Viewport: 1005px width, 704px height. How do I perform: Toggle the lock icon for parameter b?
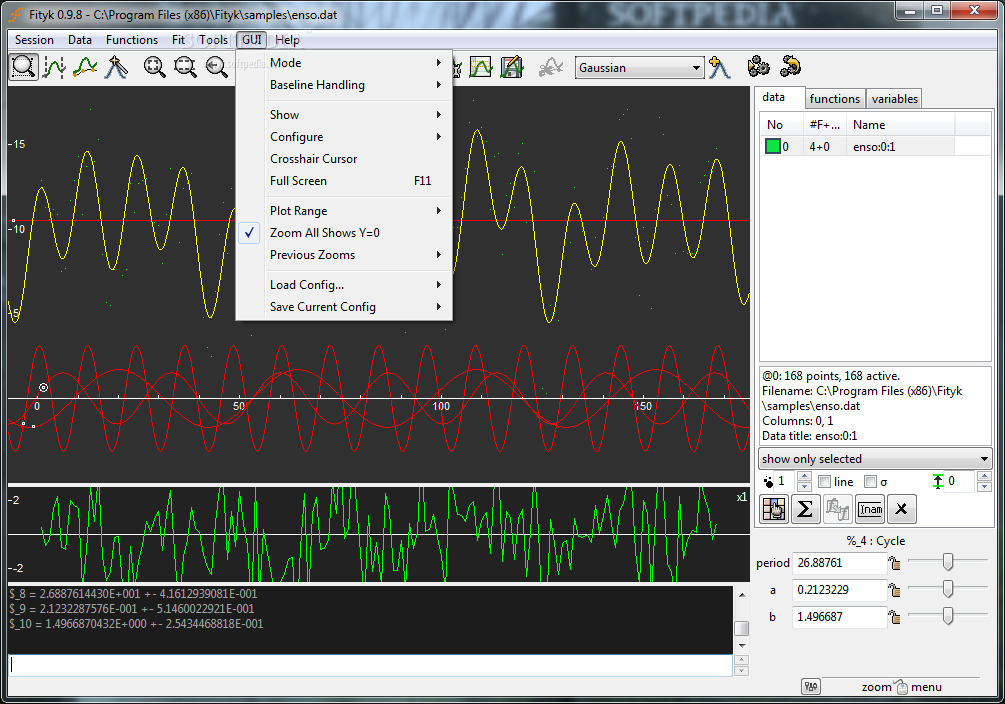pyautogui.click(x=894, y=617)
